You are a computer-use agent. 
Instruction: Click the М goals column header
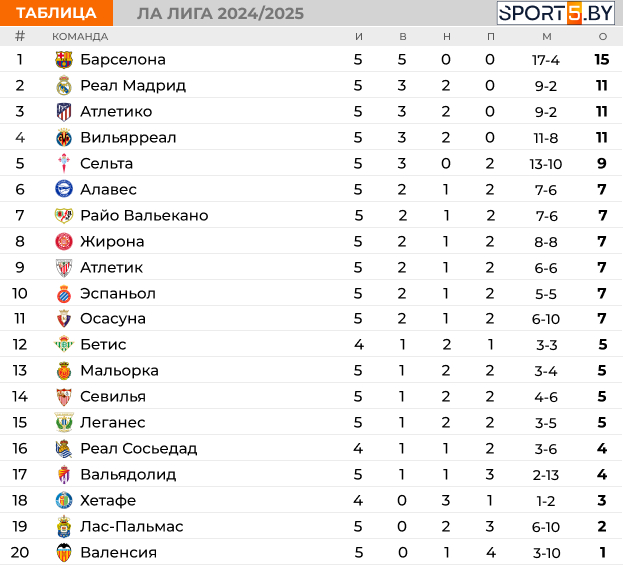pyautogui.click(x=547, y=37)
